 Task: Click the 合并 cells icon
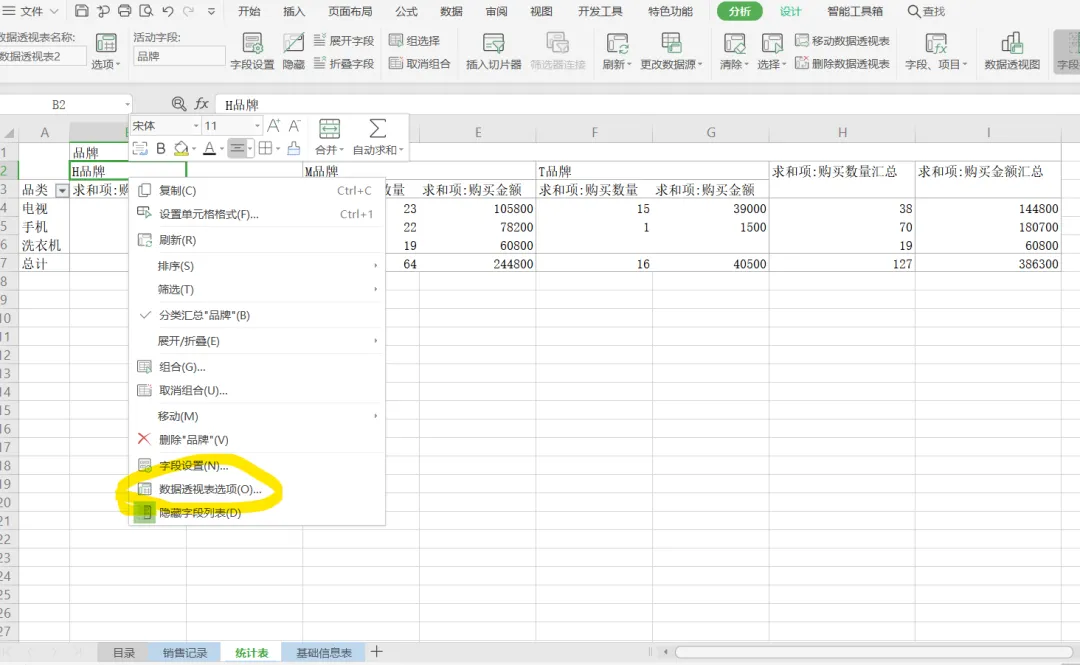(x=329, y=129)
